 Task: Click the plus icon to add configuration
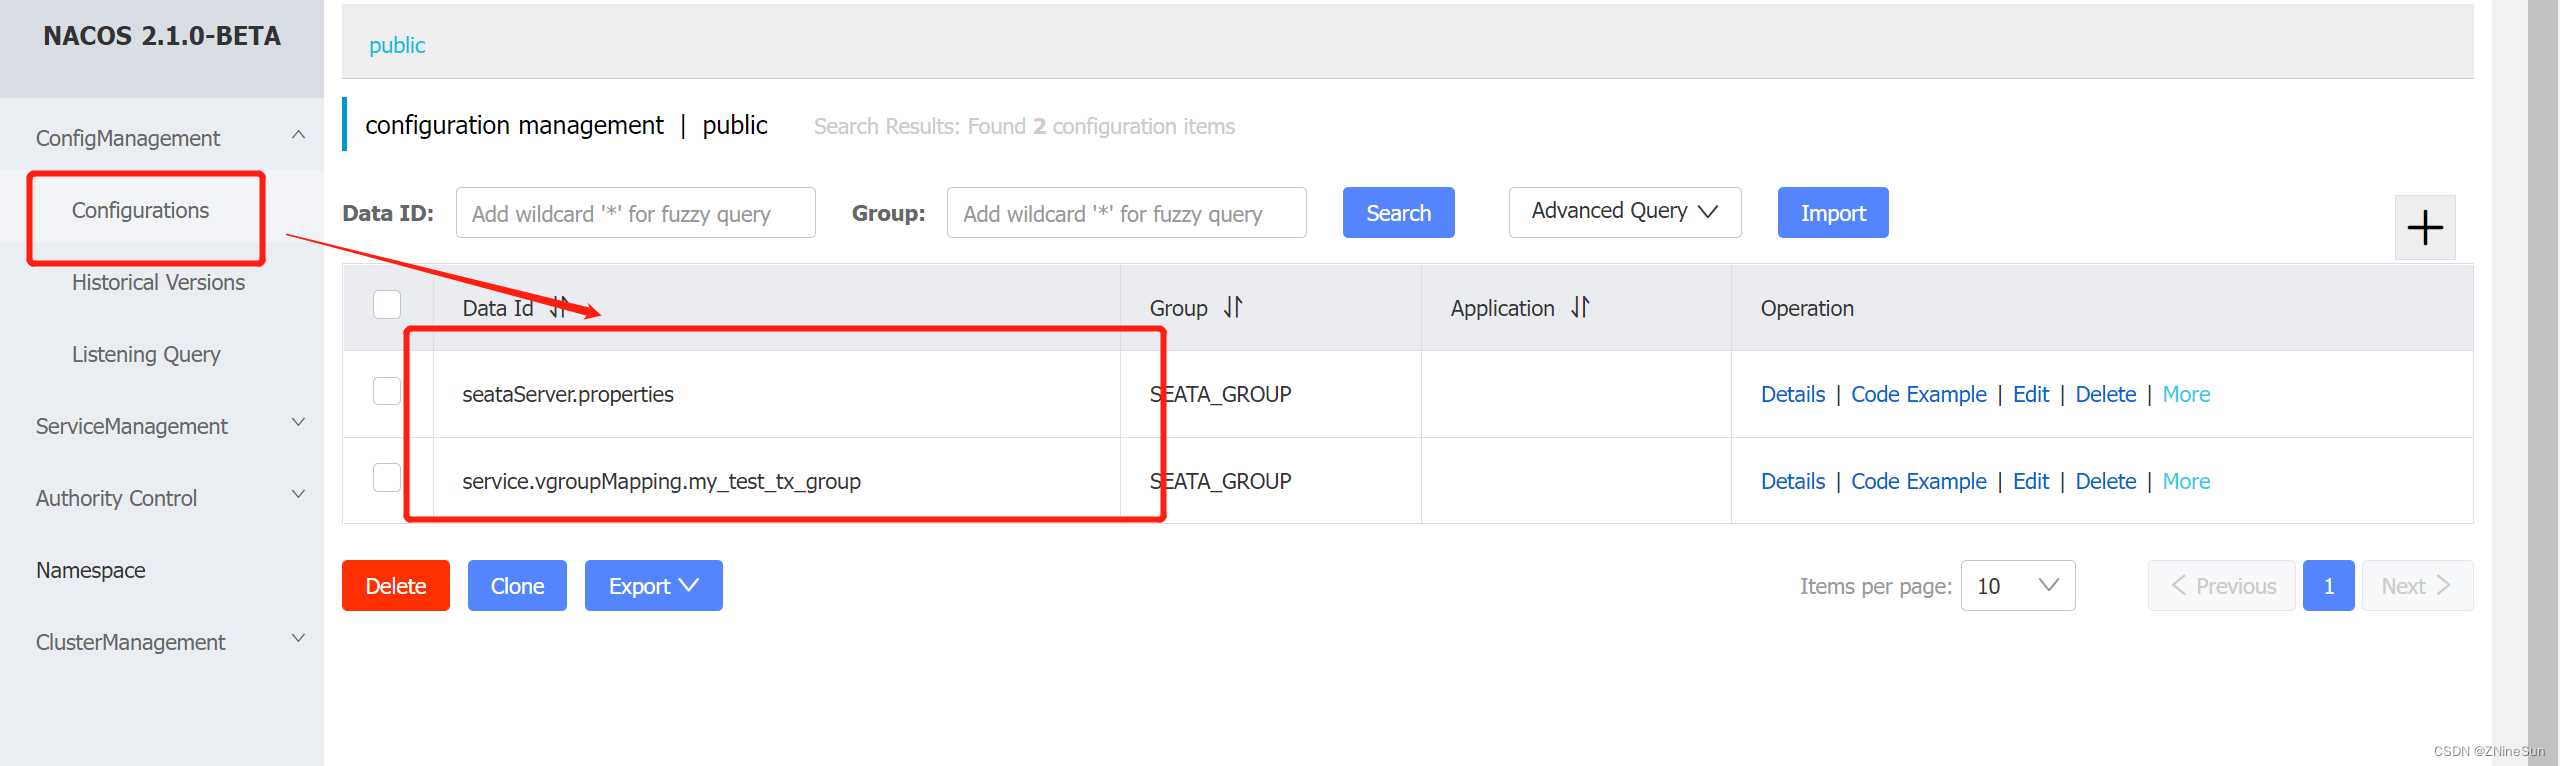2425,228
